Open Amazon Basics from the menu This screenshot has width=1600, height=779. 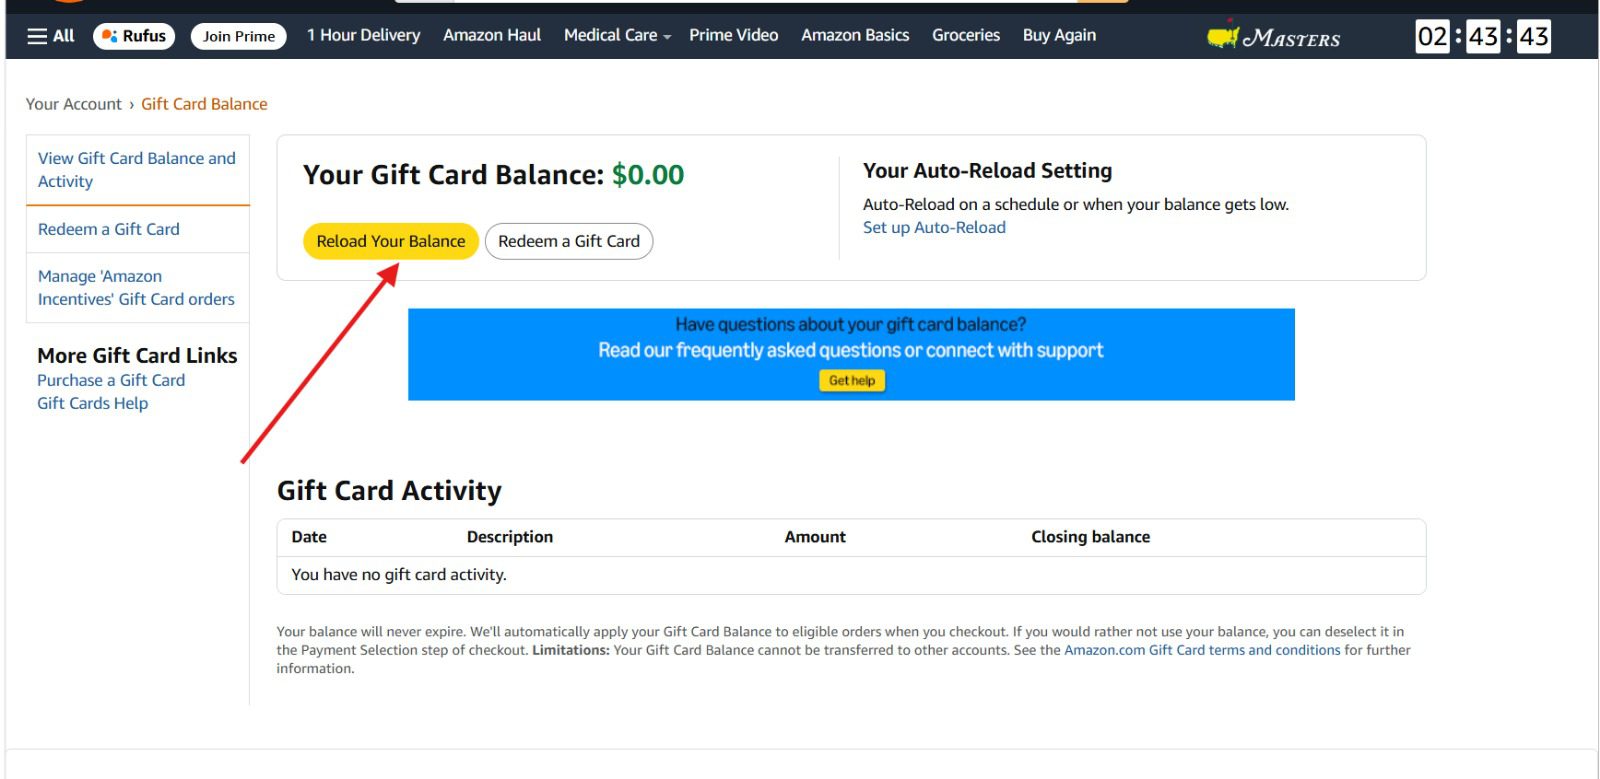point(855,35)
